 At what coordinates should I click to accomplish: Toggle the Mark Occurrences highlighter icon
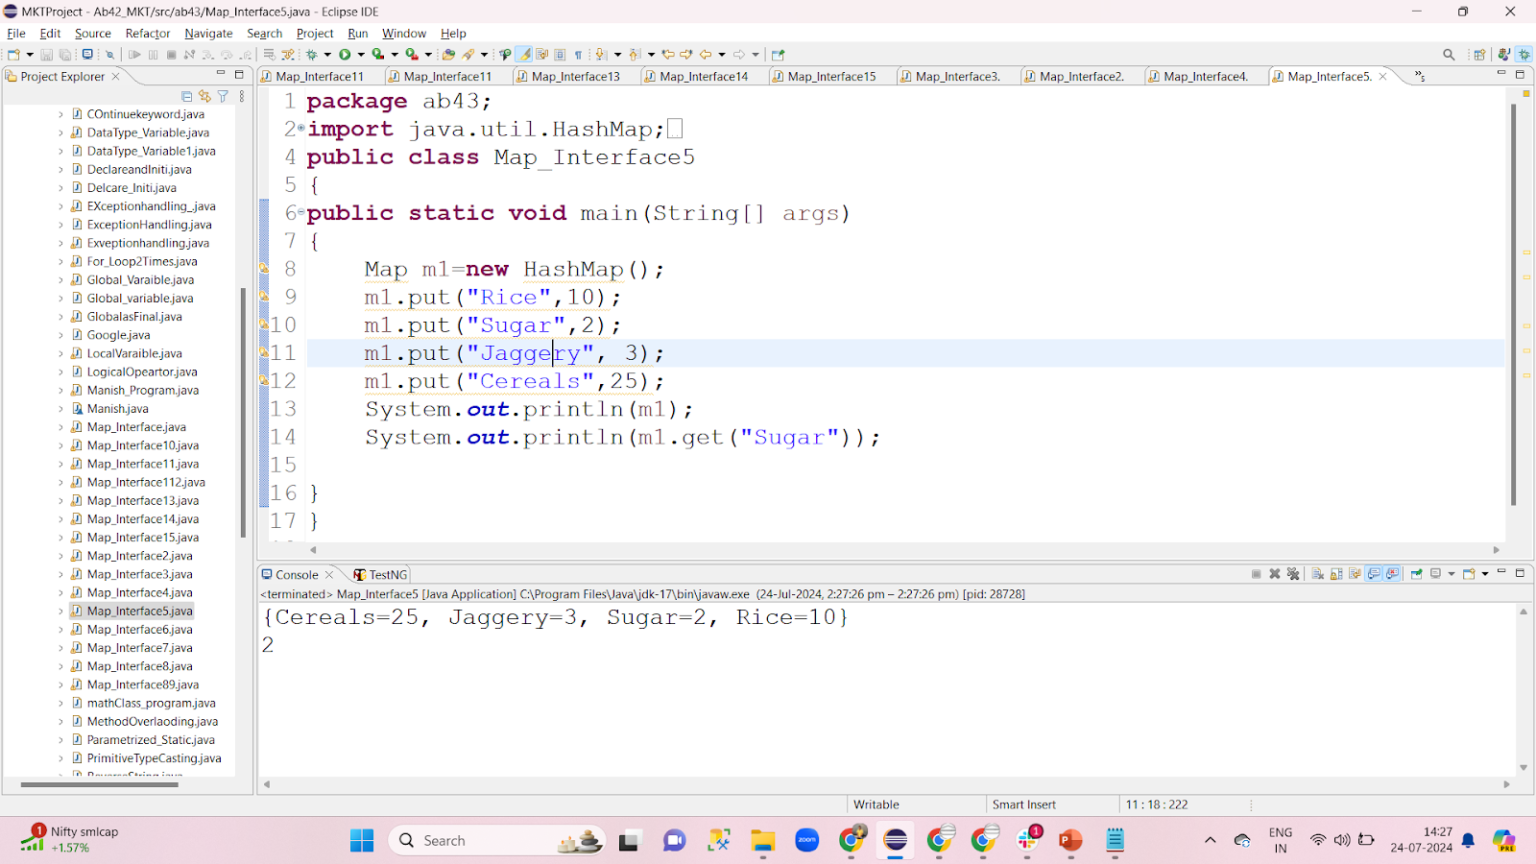point(523,54)
